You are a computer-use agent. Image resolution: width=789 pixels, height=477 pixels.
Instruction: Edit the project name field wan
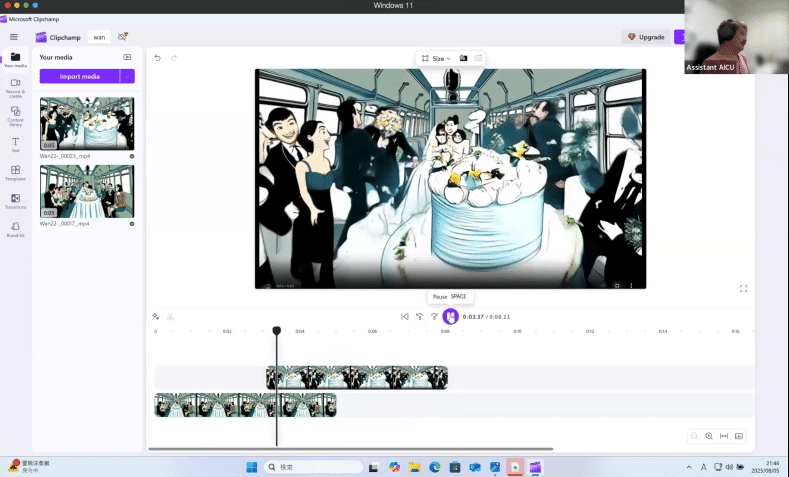[99, 37]
